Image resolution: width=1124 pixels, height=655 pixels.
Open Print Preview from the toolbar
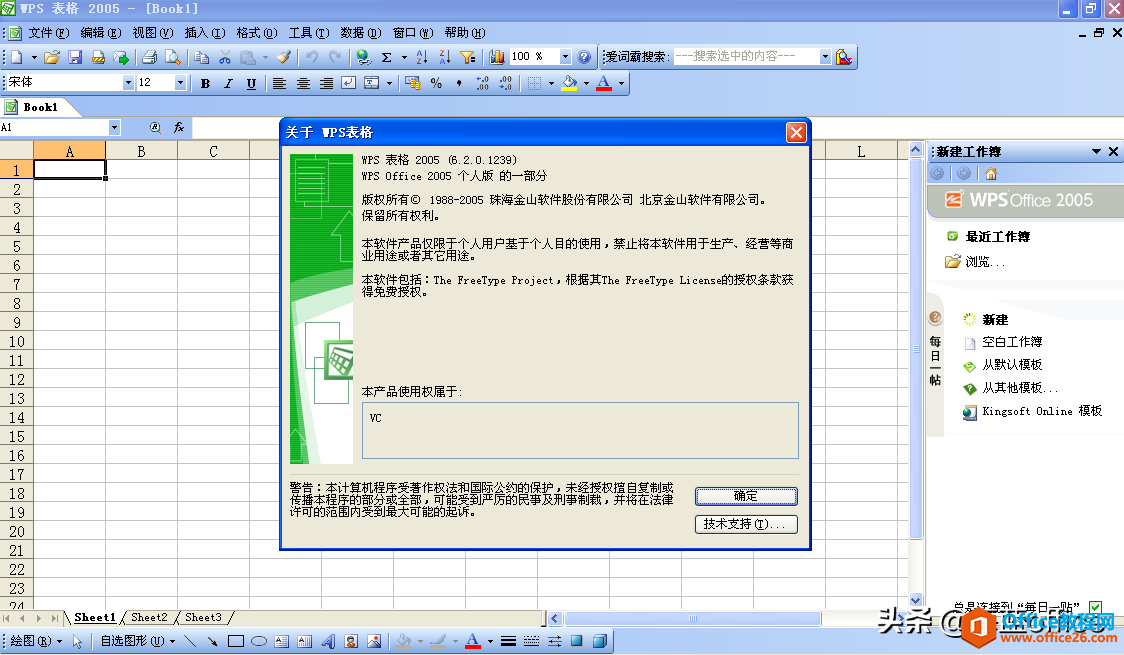point(173,57)
